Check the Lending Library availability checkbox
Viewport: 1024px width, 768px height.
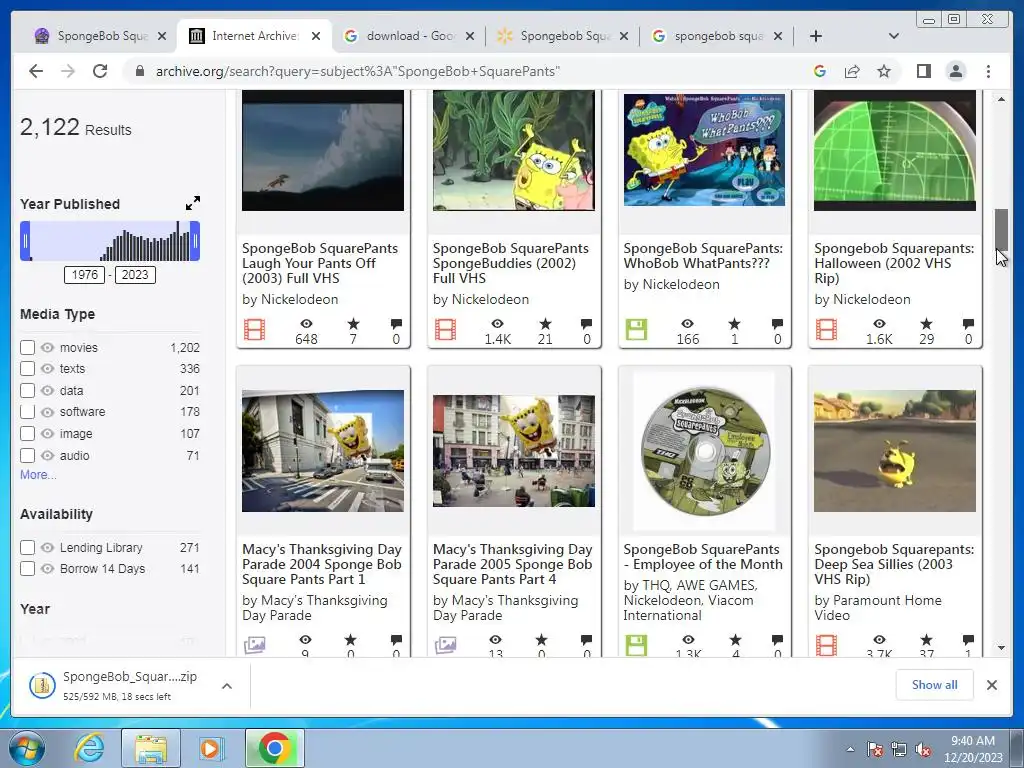tap(27, 547)
